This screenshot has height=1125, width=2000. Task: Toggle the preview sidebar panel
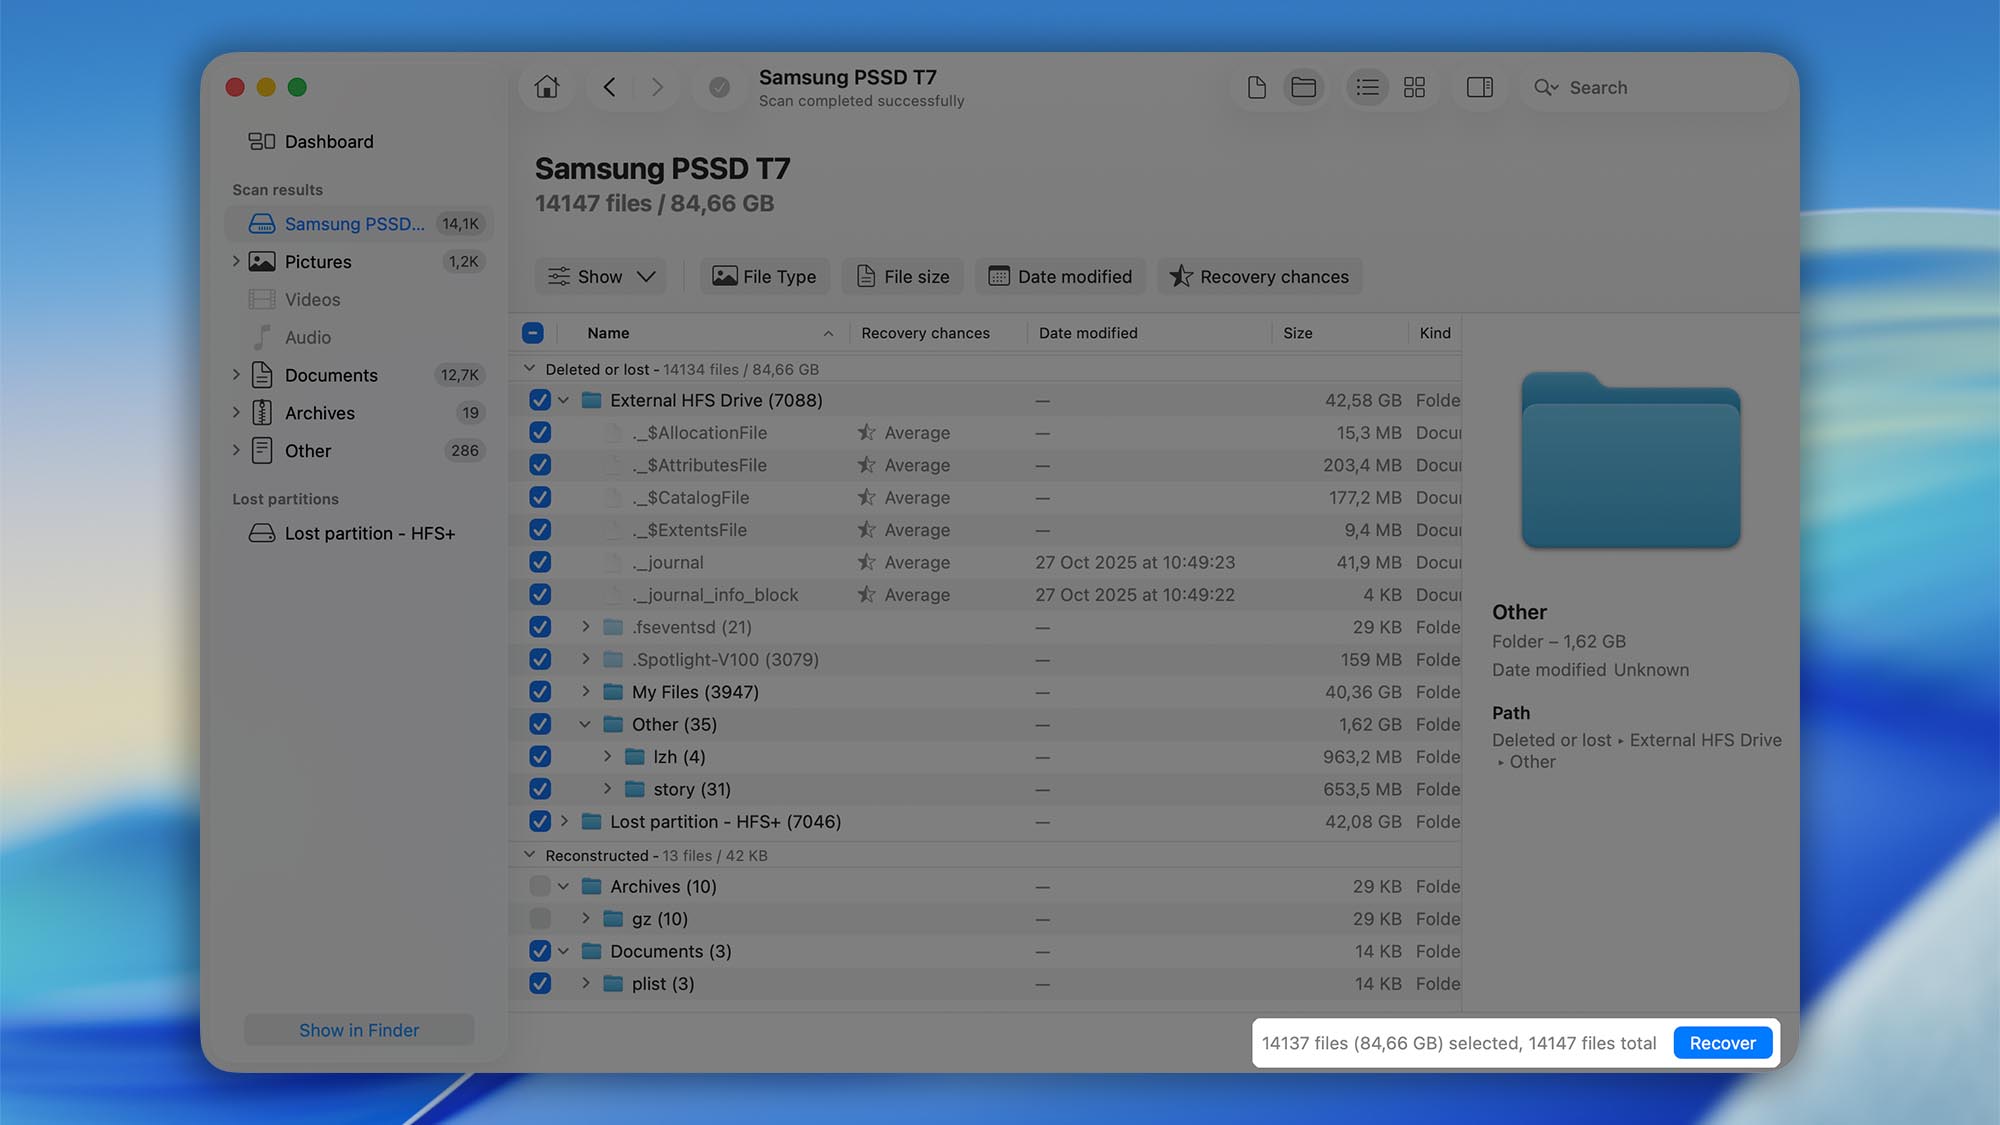1480,87
